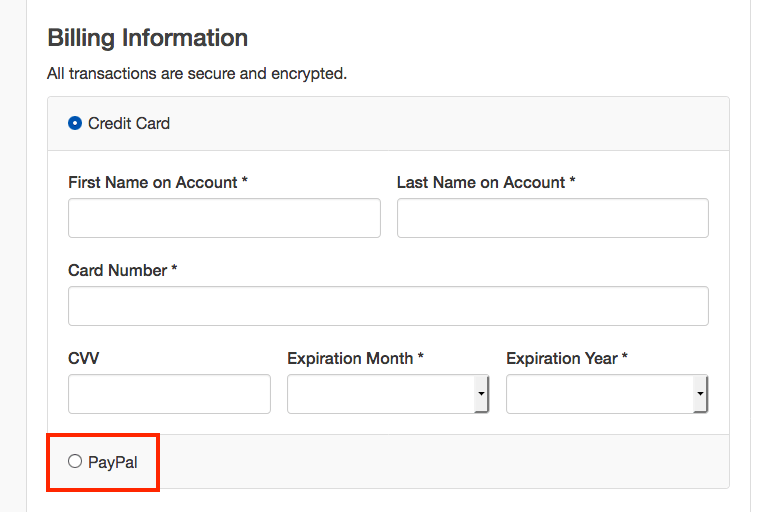Click the 'CVV' label text
The height and width of the screenshot is (512, 777).
[84, 358]
